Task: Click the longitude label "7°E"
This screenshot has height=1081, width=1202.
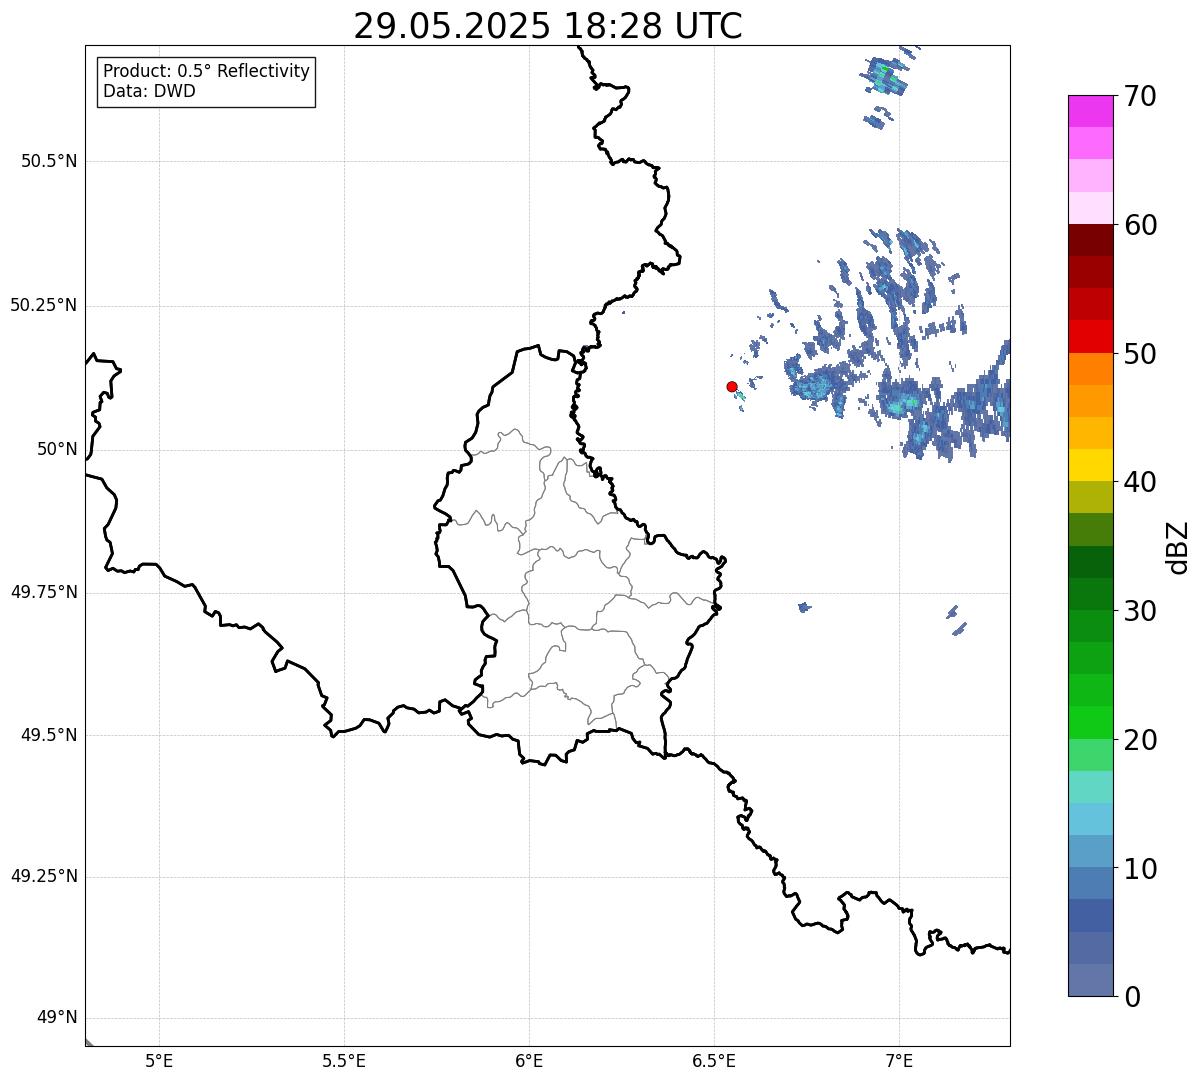Action: coord(899,1060)
